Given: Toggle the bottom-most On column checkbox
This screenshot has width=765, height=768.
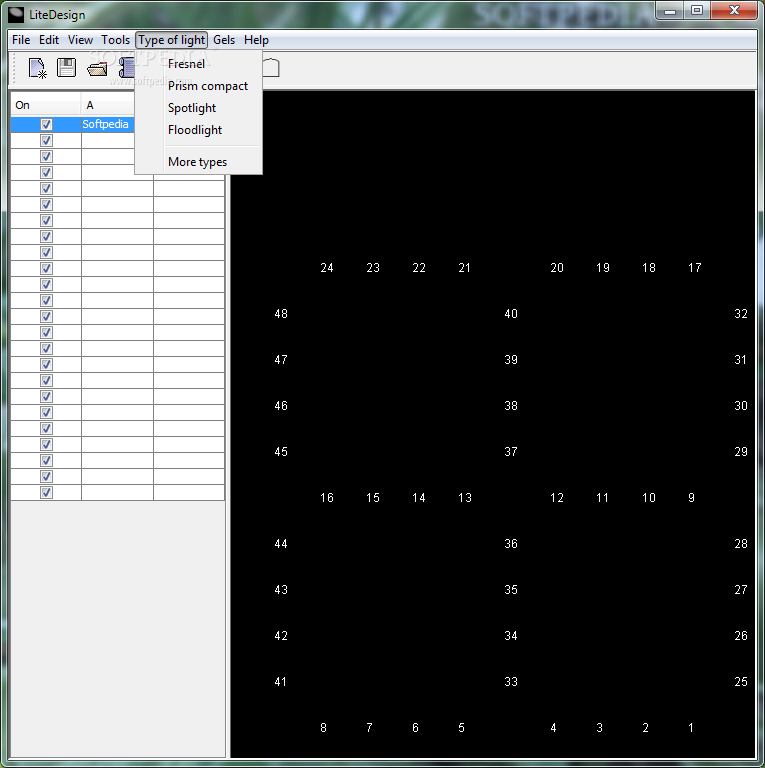Looking at the screenshot, I should [x=47, y=492].
